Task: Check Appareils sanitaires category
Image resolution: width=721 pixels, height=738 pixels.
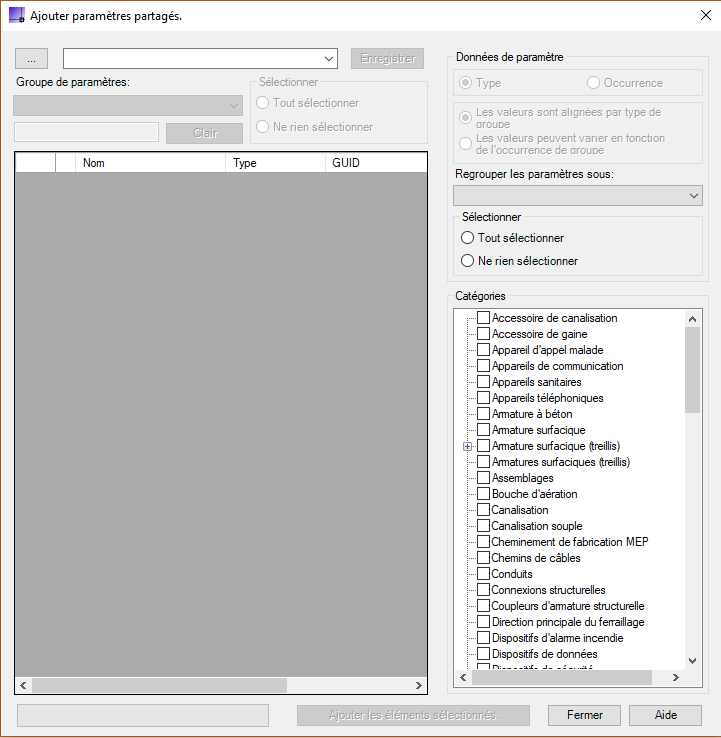Action: (x=483, y=382)
